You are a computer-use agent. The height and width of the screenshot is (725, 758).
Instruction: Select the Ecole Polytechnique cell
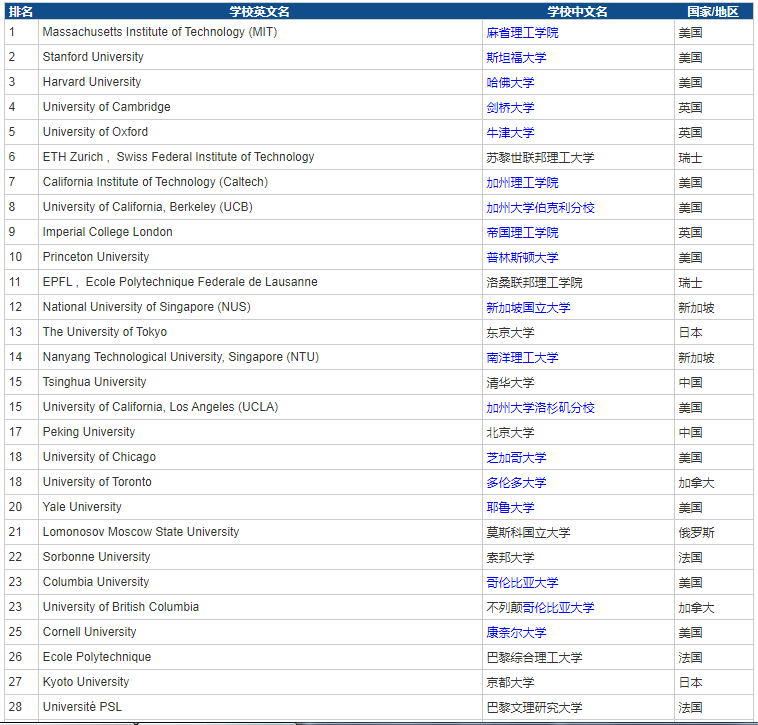(260, 657)
